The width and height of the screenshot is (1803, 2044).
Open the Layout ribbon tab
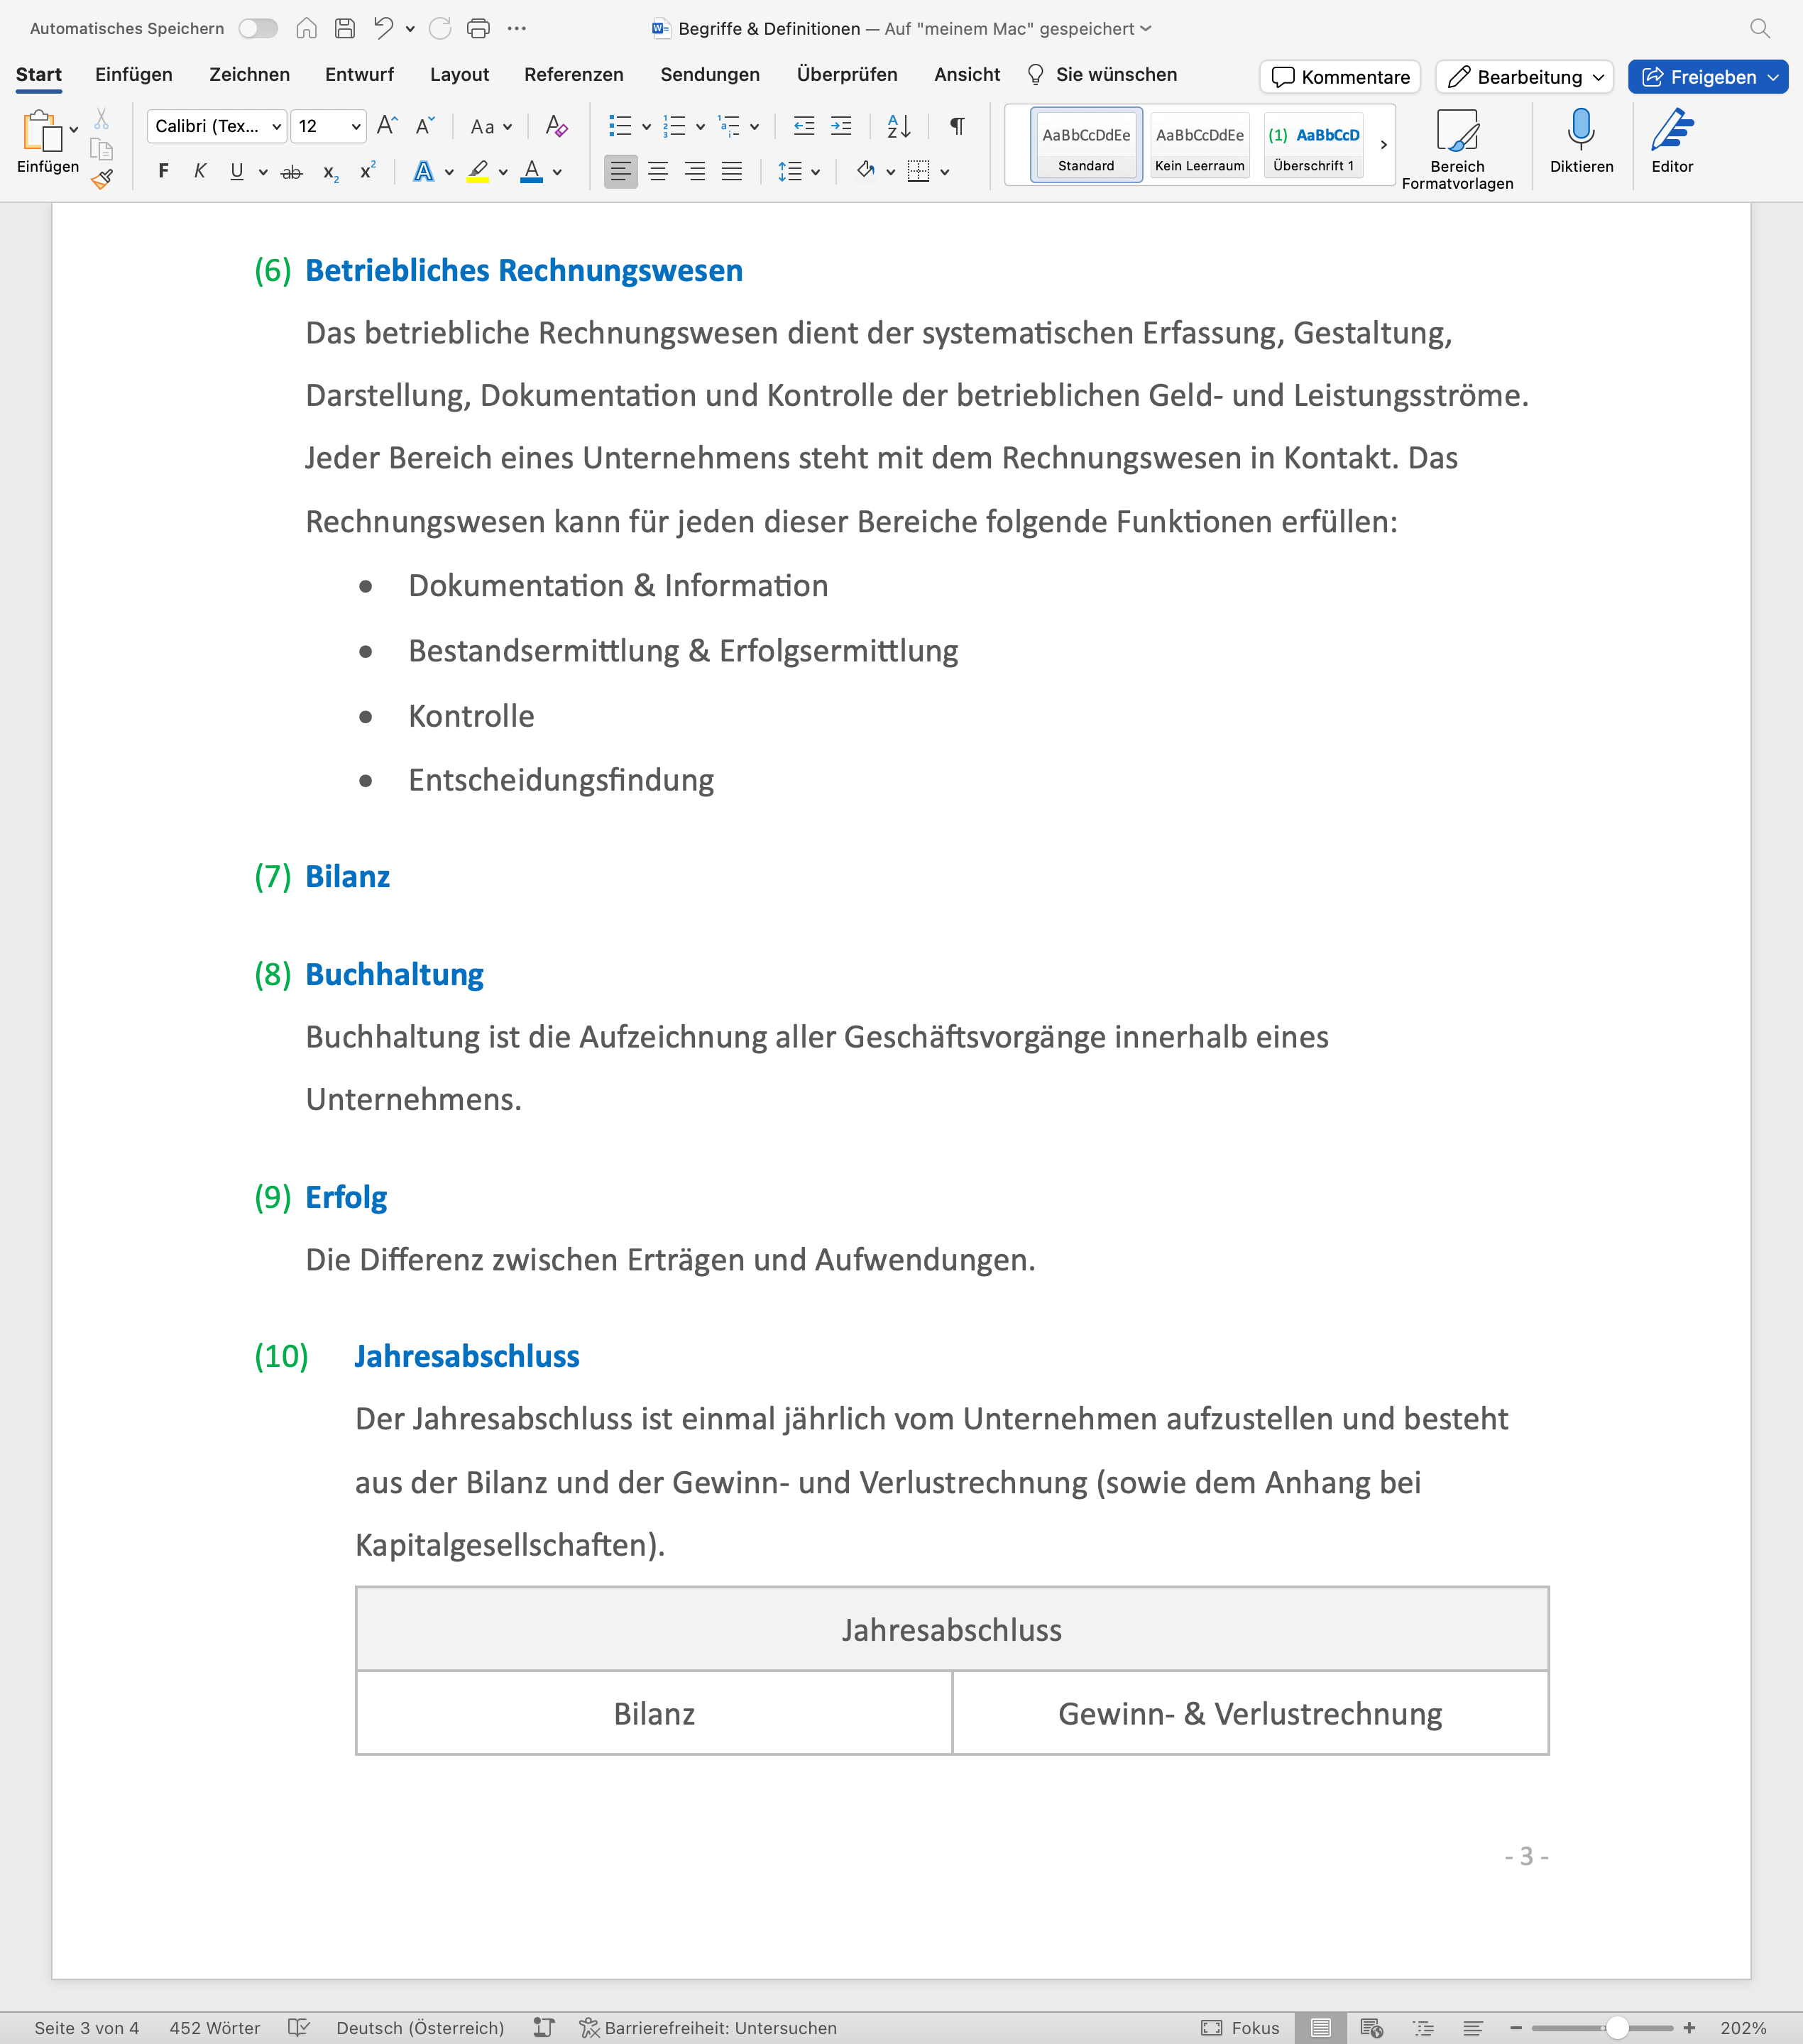pyautogui.click(x=459, y=75)
